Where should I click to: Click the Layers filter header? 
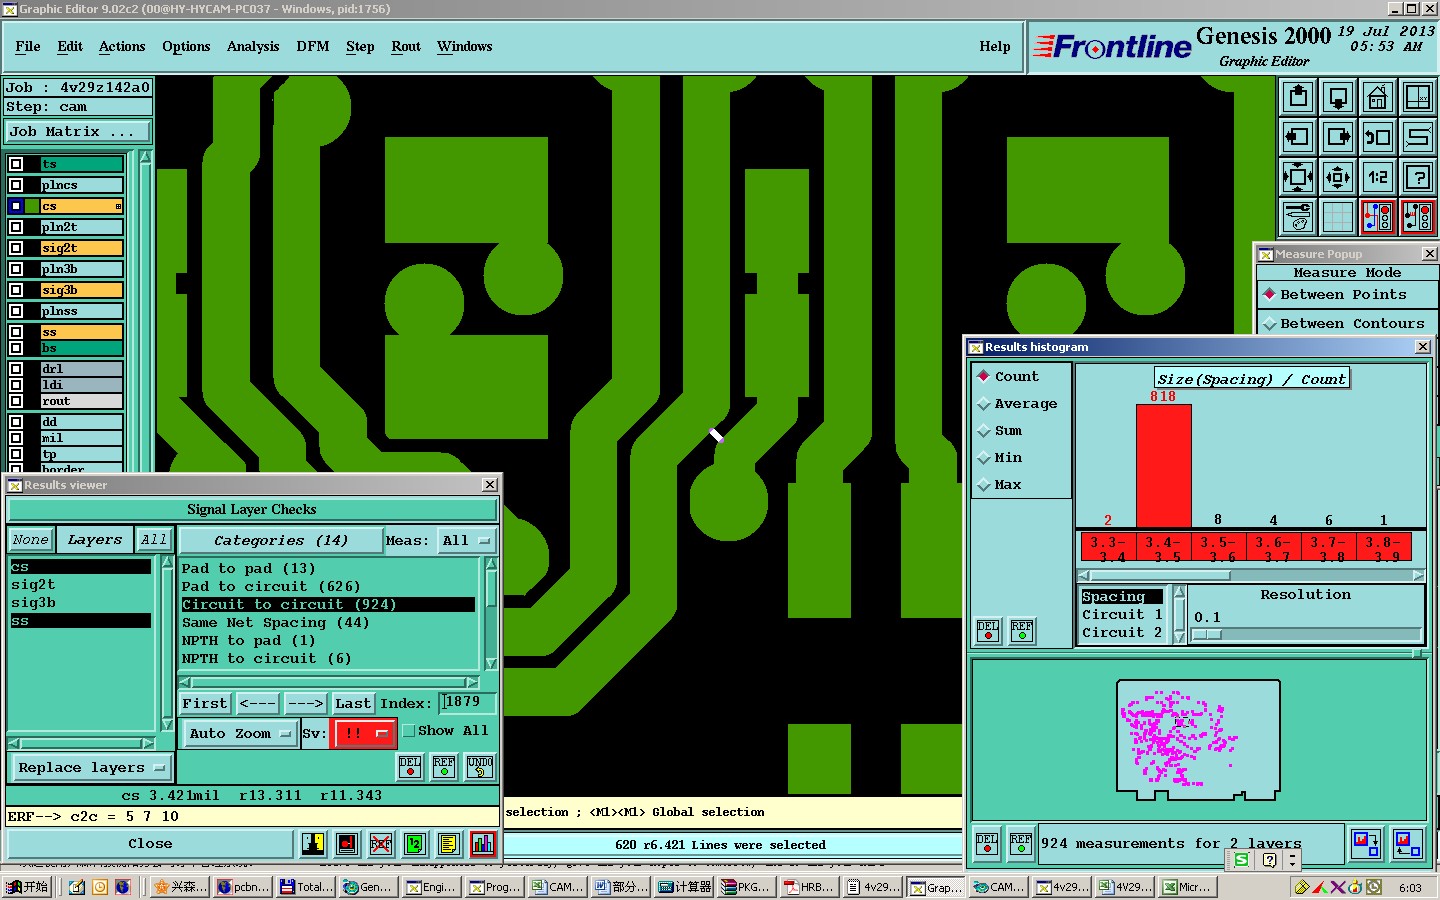95,540
